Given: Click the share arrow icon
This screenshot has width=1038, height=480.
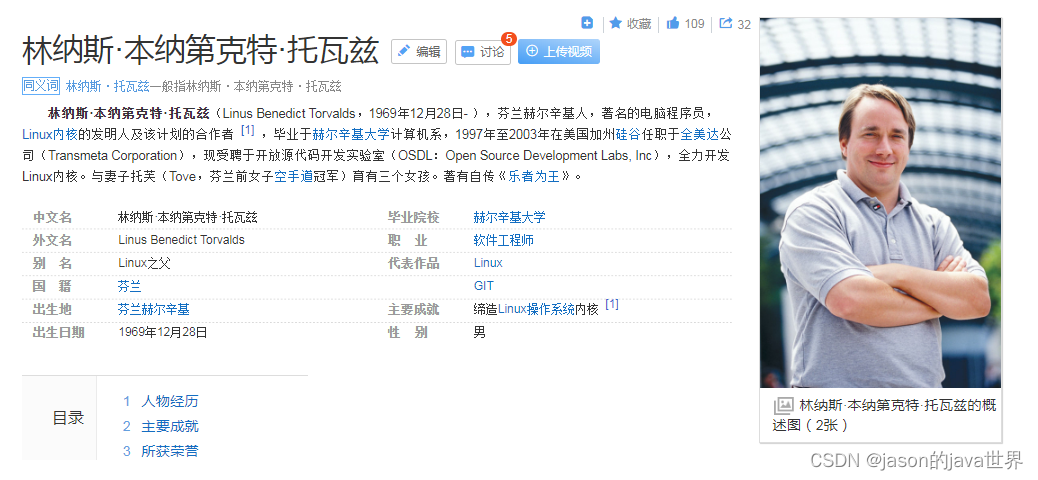Looking at the screenshot, I should (x=725, y=23).
